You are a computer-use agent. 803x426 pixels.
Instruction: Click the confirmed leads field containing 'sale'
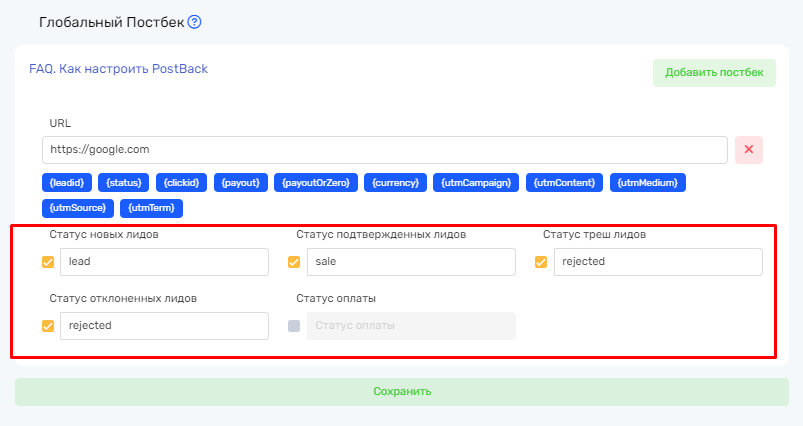(410, 262)
